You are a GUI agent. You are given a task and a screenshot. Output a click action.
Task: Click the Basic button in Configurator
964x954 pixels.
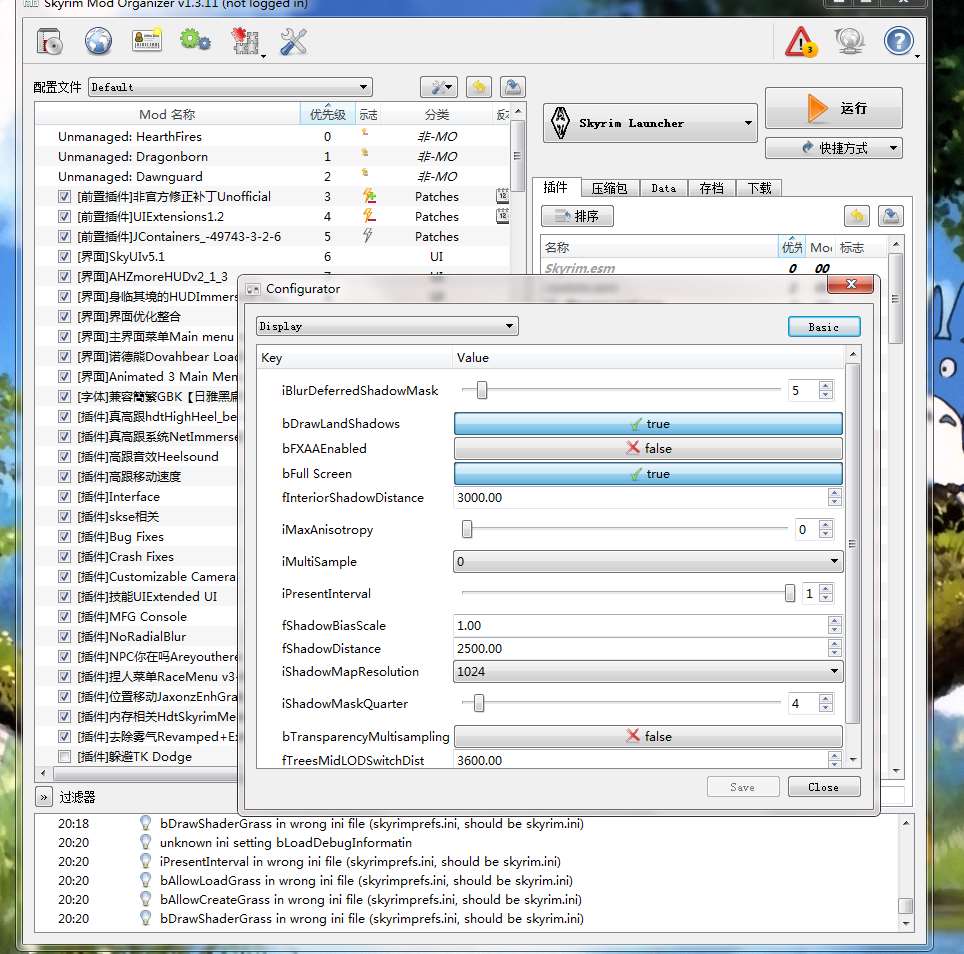(824, 327)
